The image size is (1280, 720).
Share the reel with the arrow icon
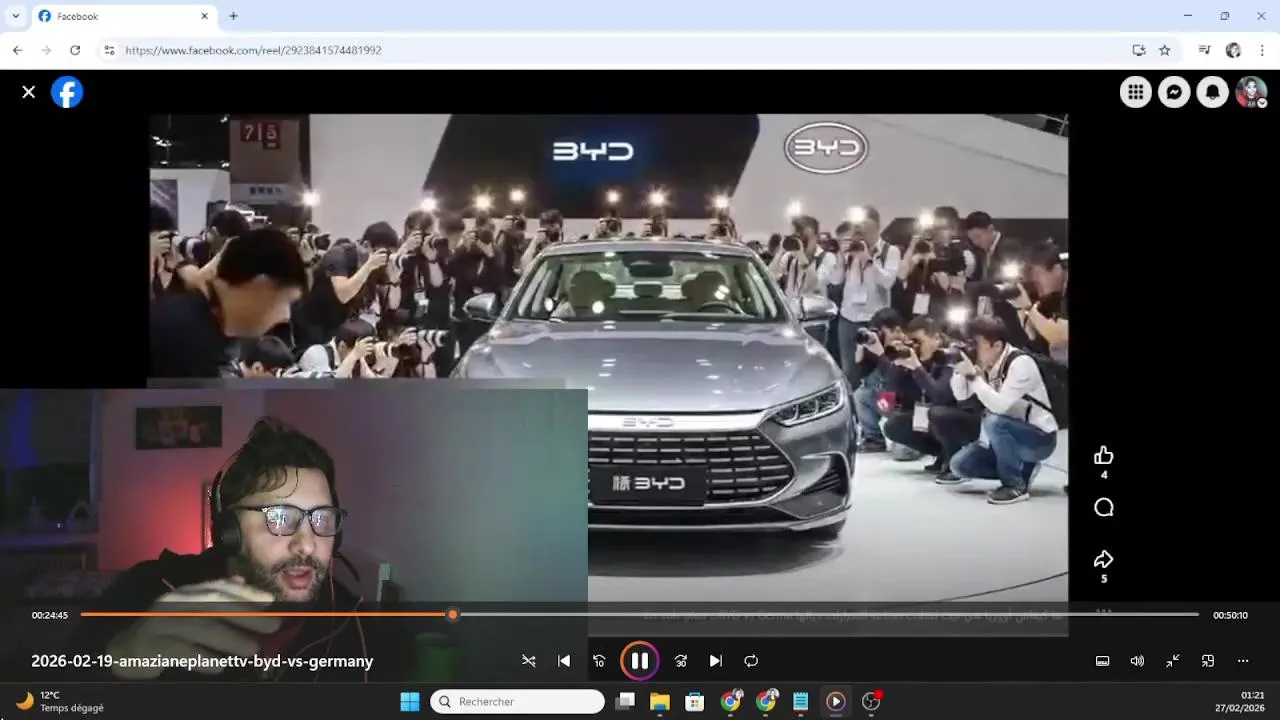click(1104, 559)
